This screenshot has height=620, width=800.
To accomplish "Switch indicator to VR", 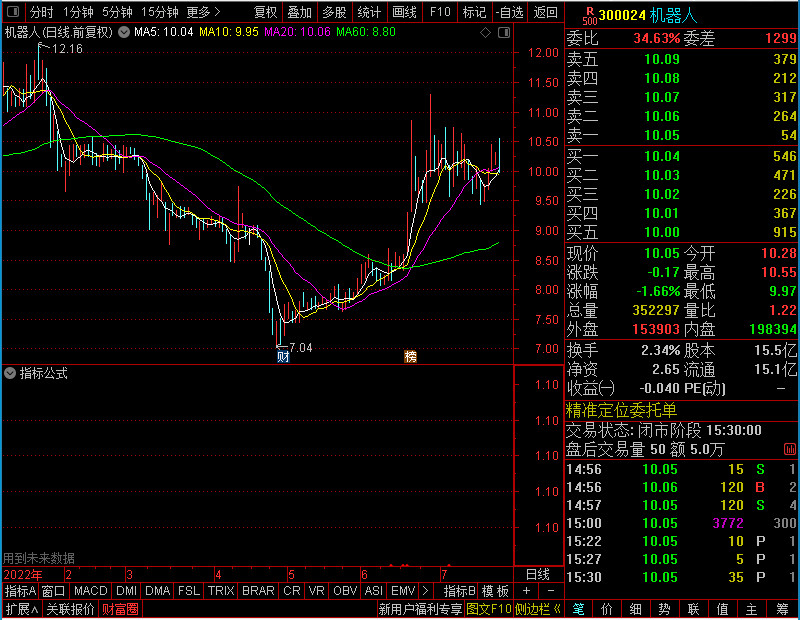I will [x=316, y=591].
